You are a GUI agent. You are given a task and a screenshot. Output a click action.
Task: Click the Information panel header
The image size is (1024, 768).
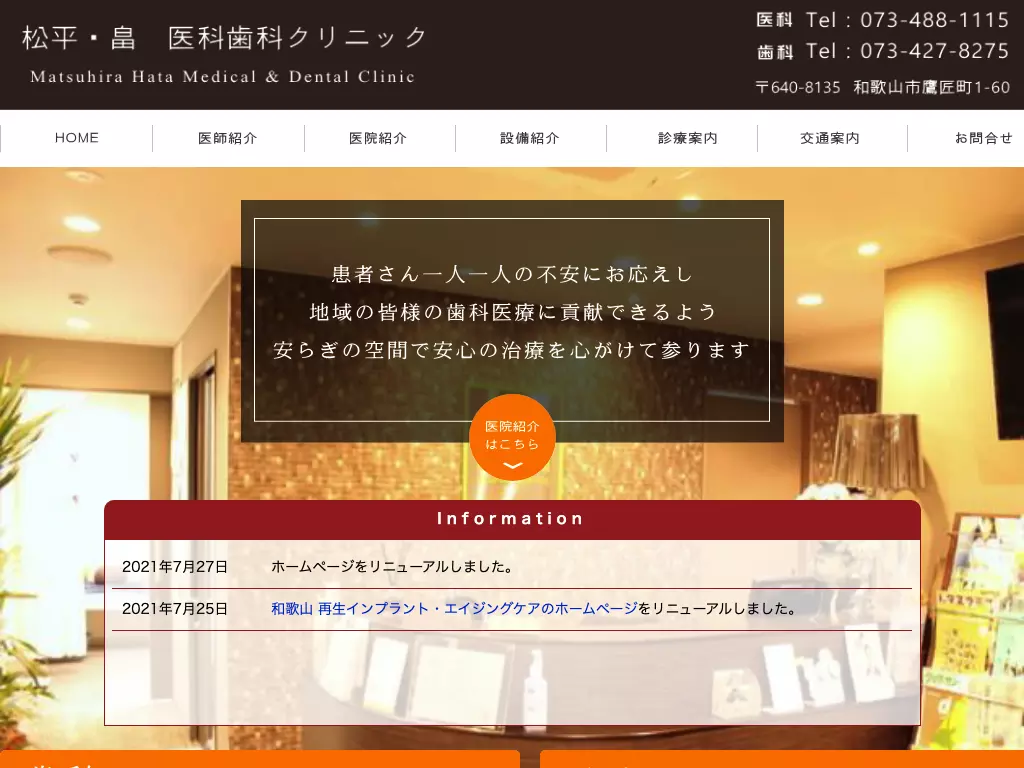512,519
